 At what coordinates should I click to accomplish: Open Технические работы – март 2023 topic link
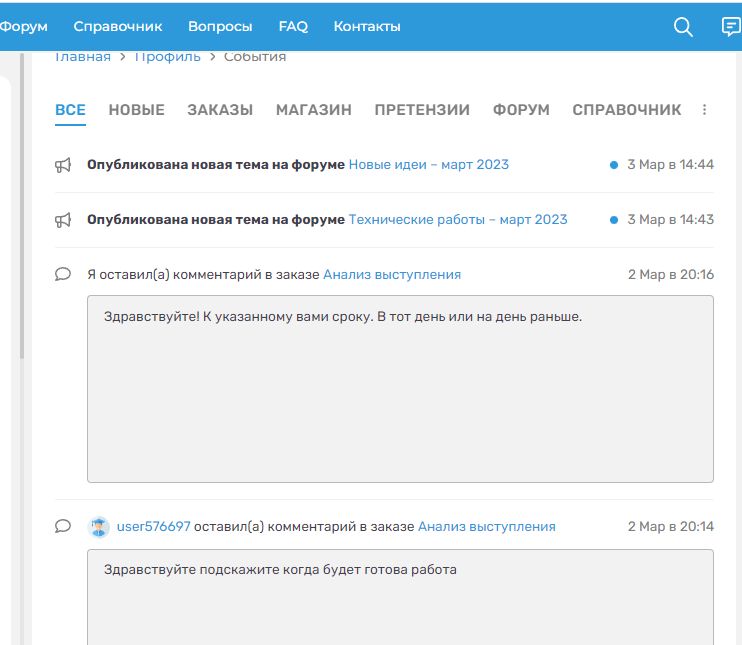(x=457, y=220)
